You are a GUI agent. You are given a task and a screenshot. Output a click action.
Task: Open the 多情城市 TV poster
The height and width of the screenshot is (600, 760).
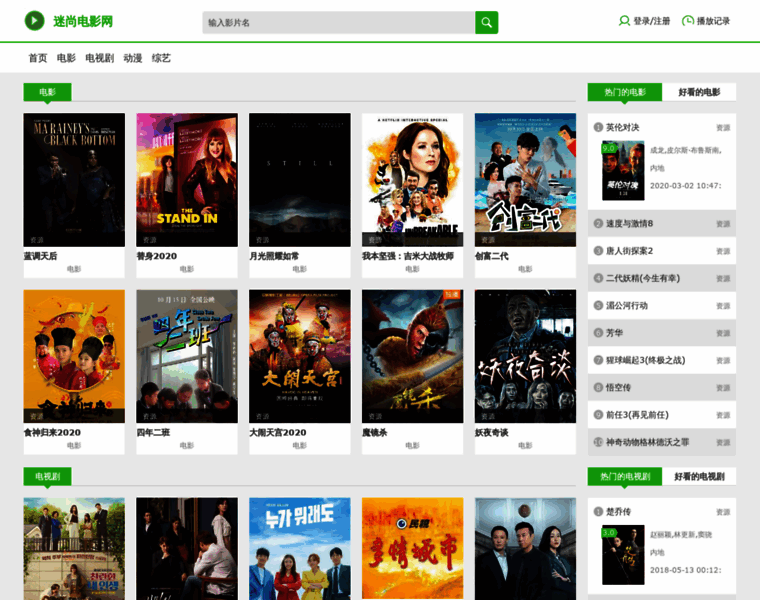coord(412,549)
